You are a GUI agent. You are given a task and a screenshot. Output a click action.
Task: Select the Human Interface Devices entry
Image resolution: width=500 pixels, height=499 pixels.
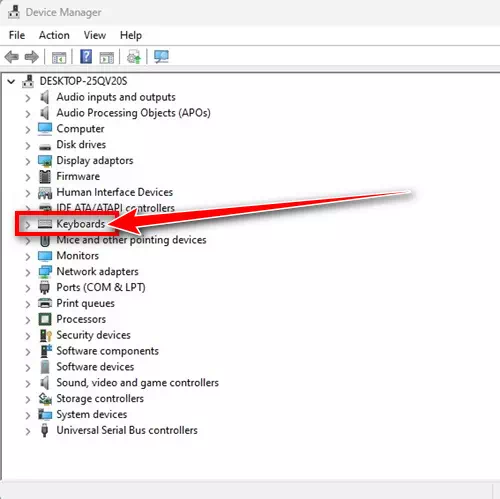(115, 192)
